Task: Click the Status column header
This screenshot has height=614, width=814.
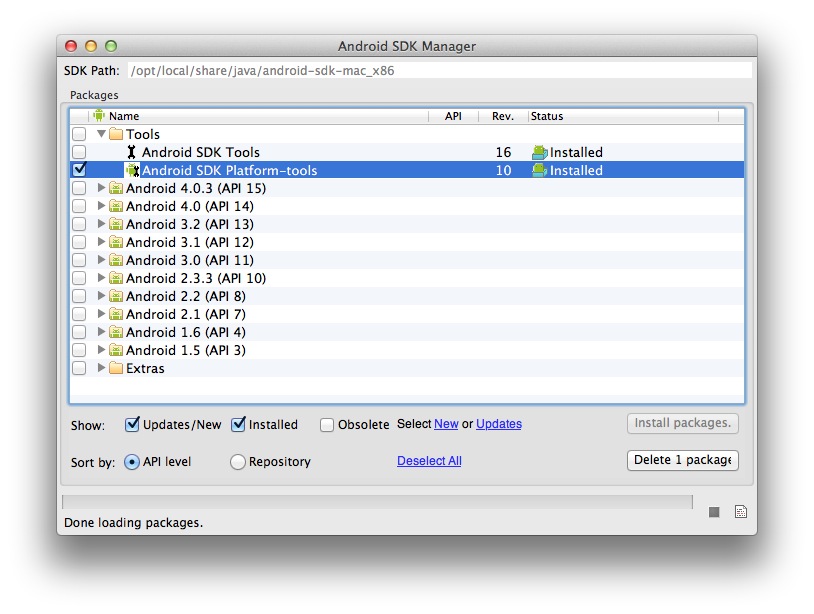Action: [x=623, y=116]
